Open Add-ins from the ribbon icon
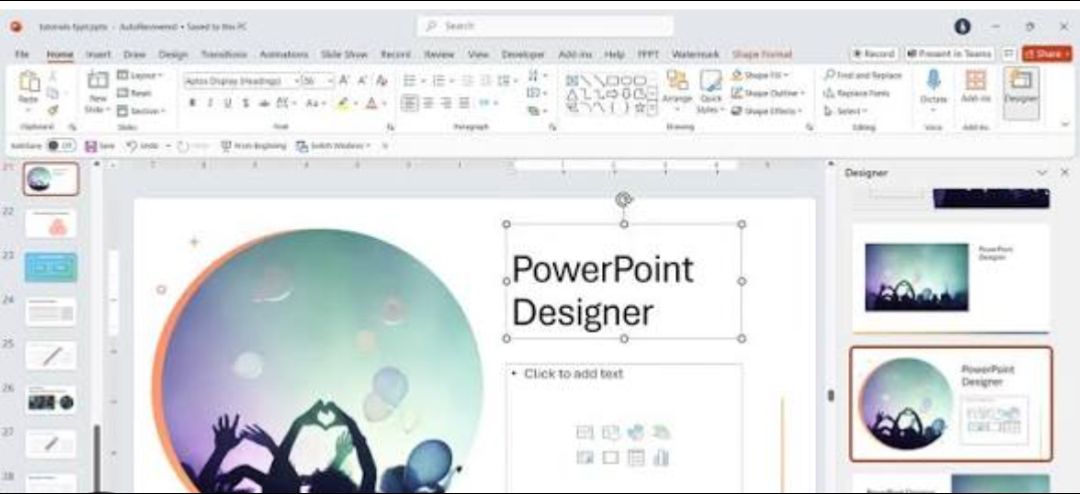 975,80
